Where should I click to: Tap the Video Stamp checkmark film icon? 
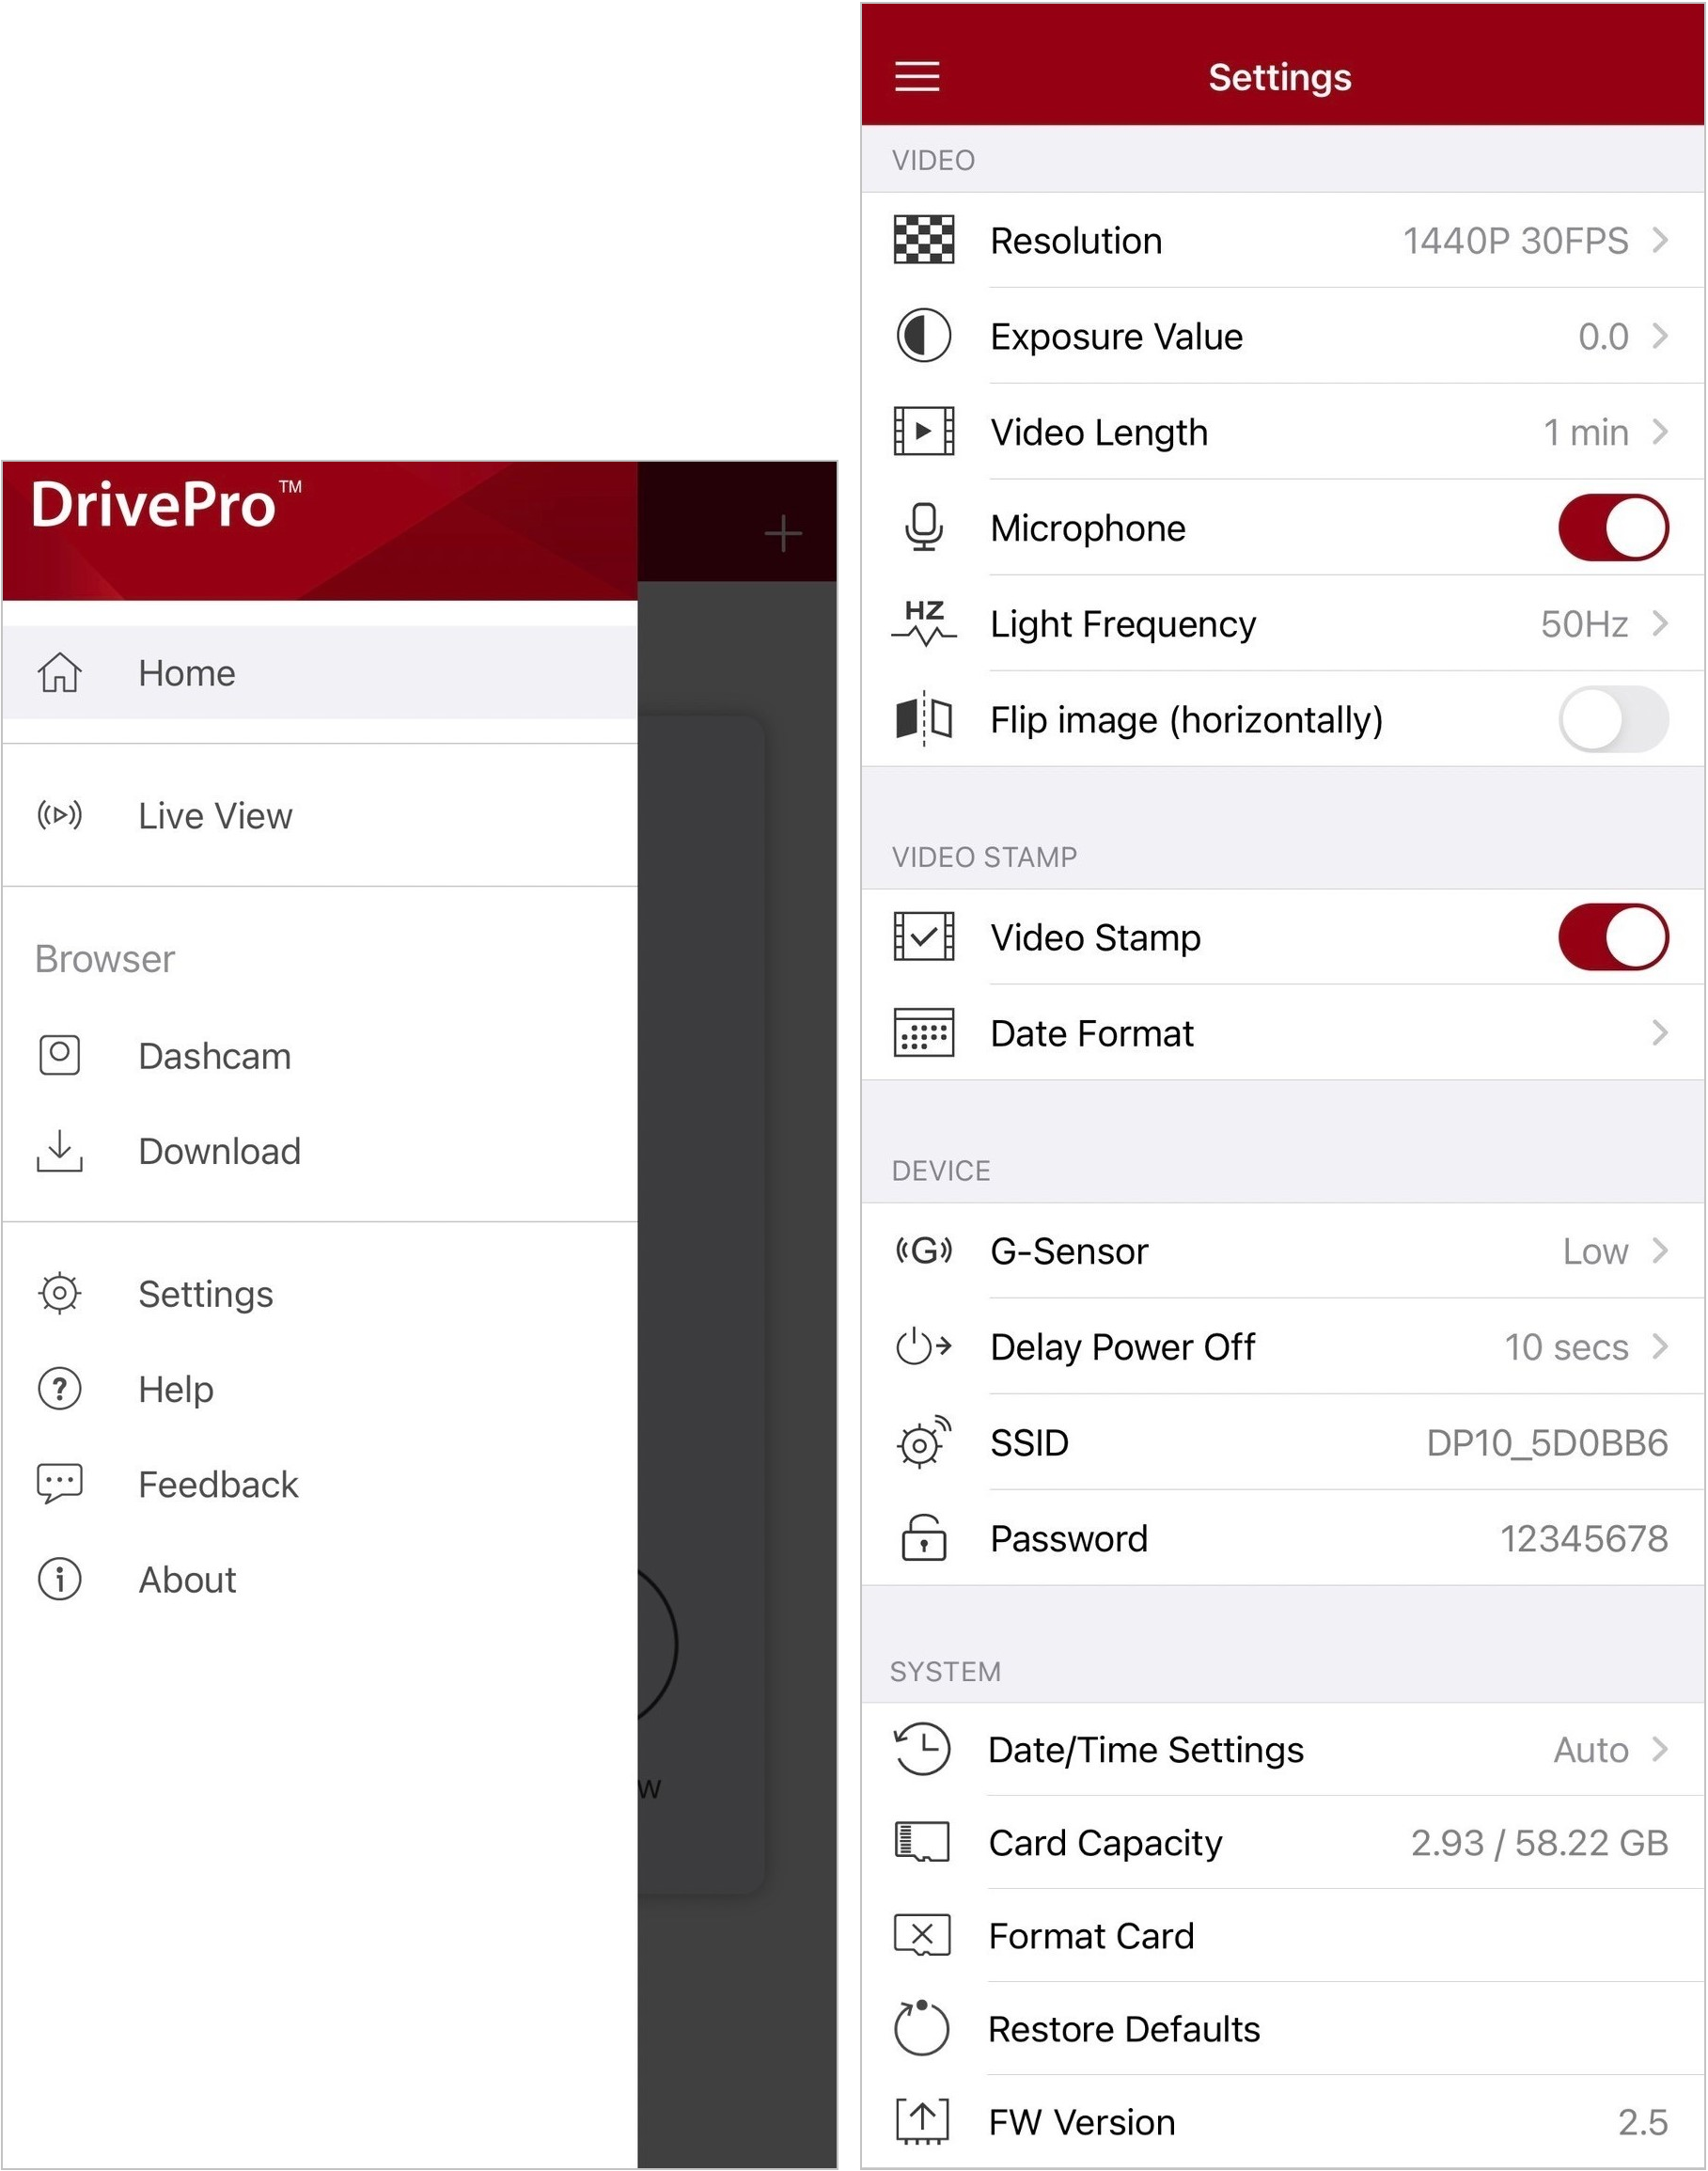[923, 938]
